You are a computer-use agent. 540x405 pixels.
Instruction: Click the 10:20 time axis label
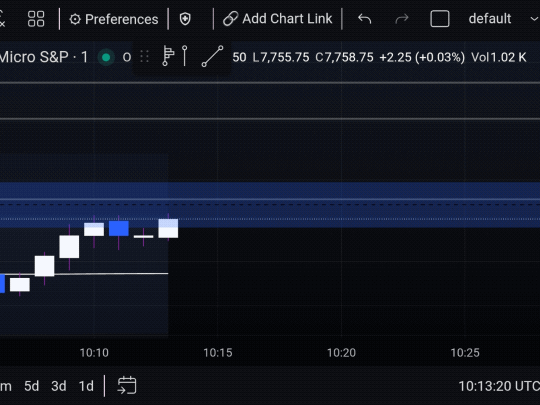pos(341,353)
